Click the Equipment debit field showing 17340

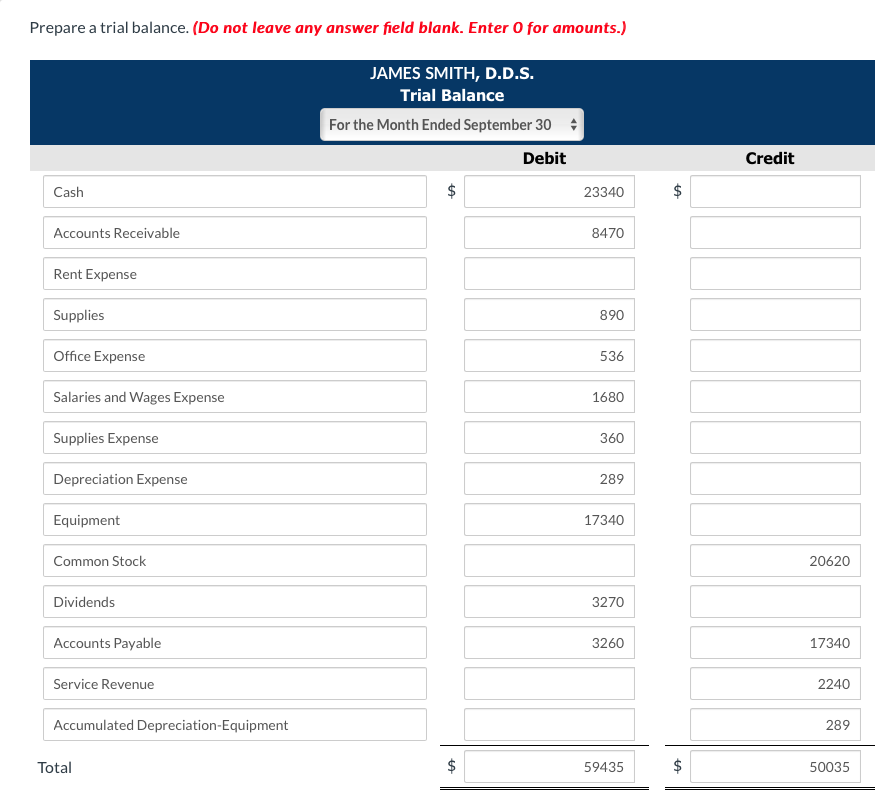coord(549,519)
